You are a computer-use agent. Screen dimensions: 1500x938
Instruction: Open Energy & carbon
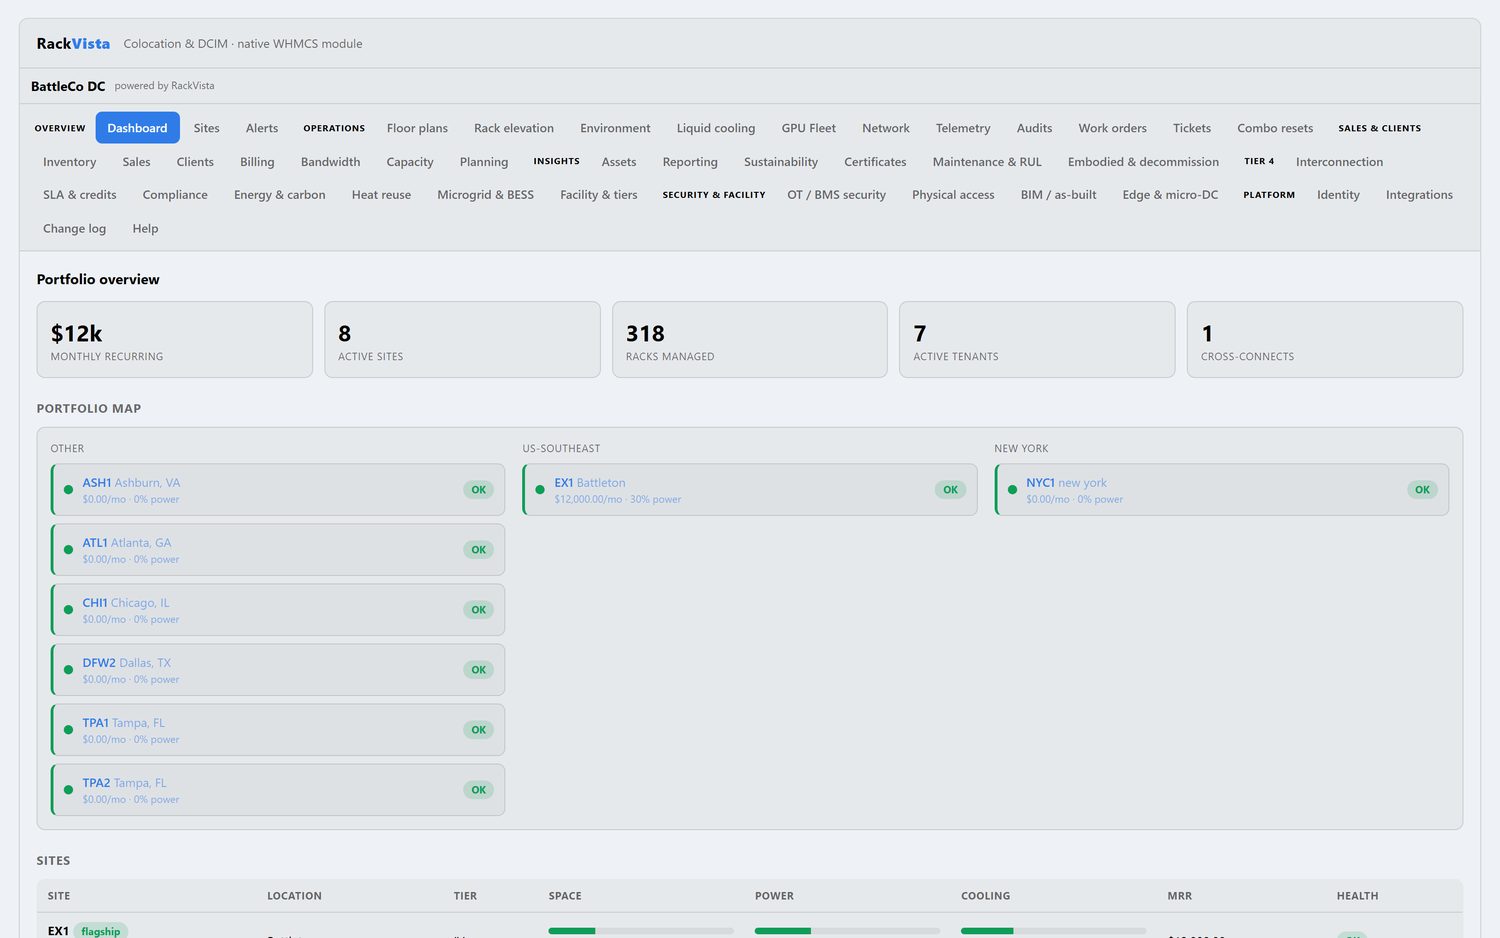[x=280, y=195]
